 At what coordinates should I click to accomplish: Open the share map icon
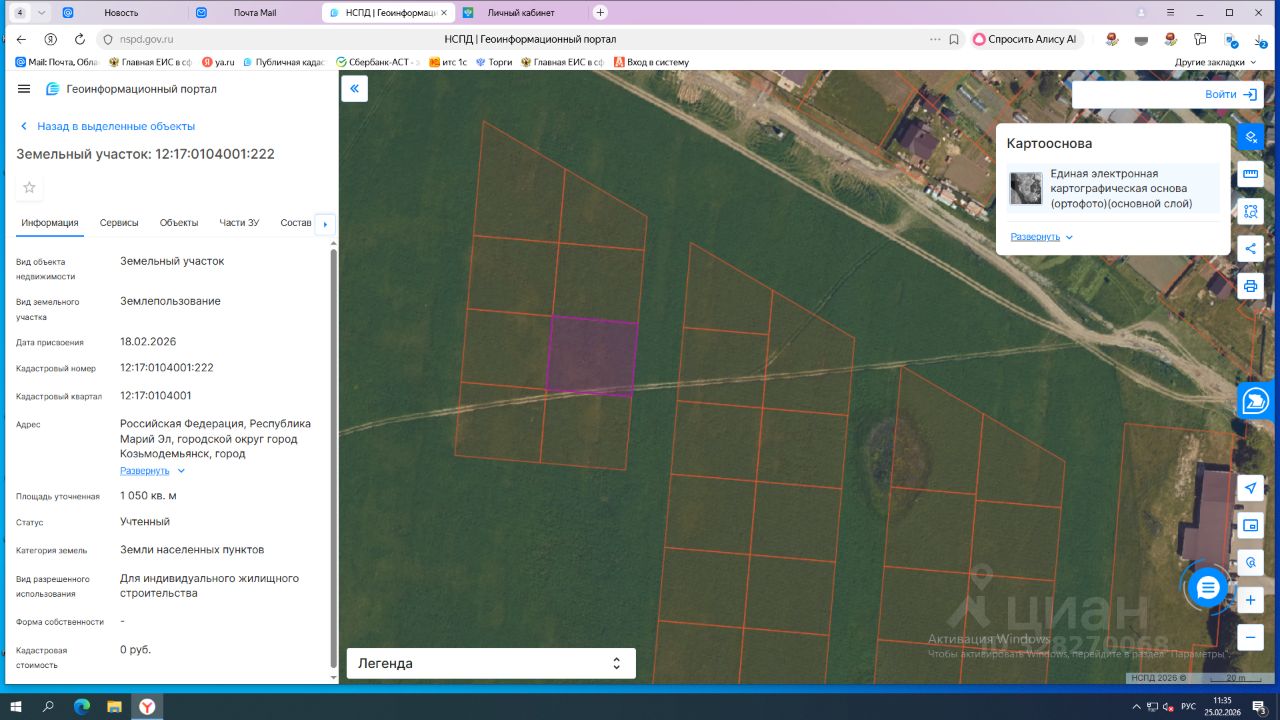(1250, 249)
